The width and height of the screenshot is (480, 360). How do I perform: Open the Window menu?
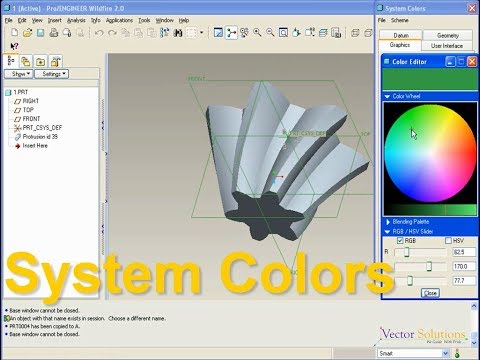pyautogui.click(x=165, y=20)
